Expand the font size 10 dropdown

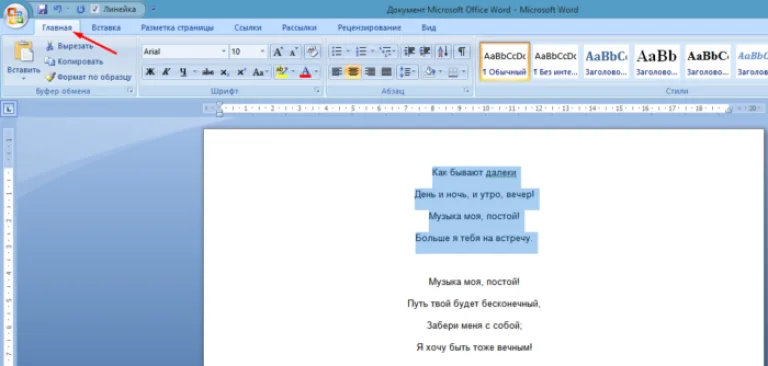click(x=263, y=51)
